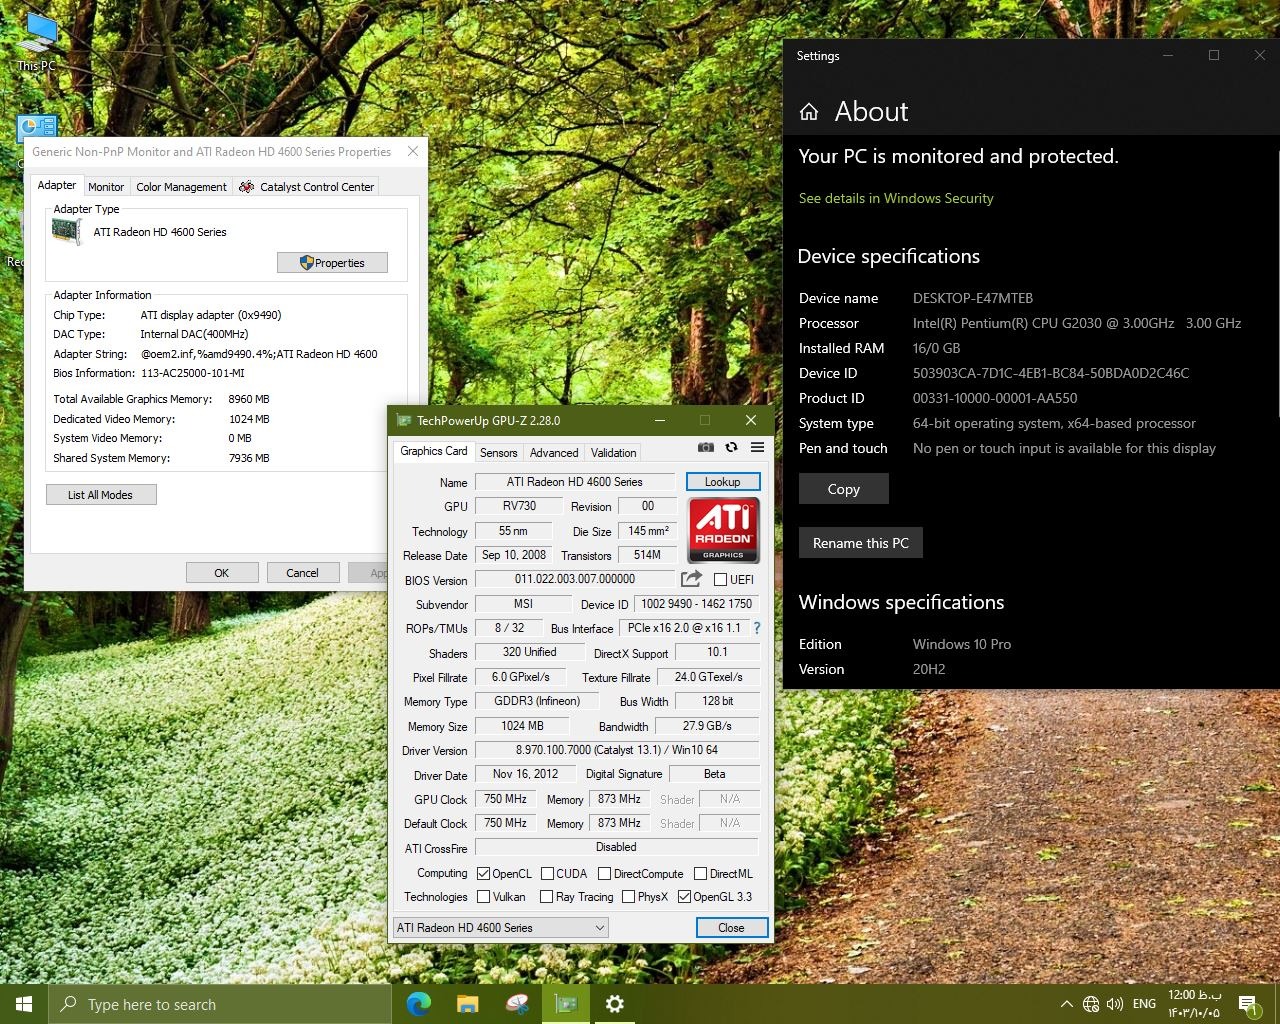
Task: Click the ATI Radeon logo image
Action: 723,530
